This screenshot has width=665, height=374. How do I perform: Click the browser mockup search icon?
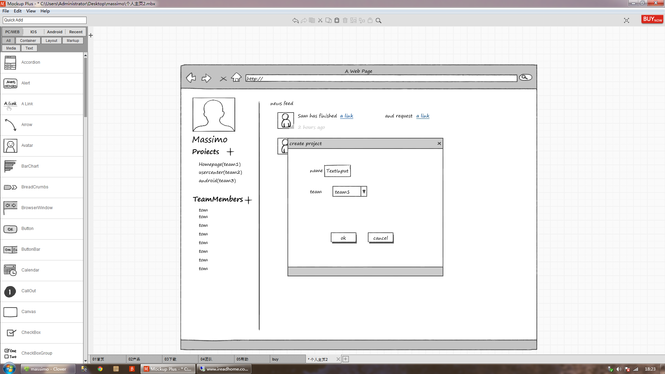click(x=525, y=78)
